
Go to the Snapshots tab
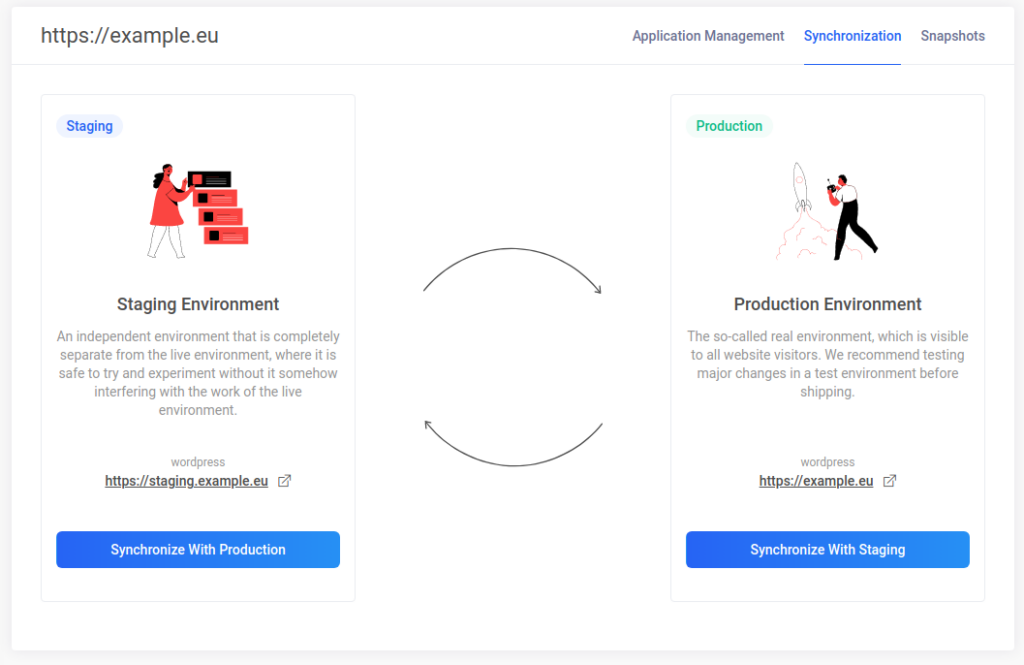[x=952, y=36]
